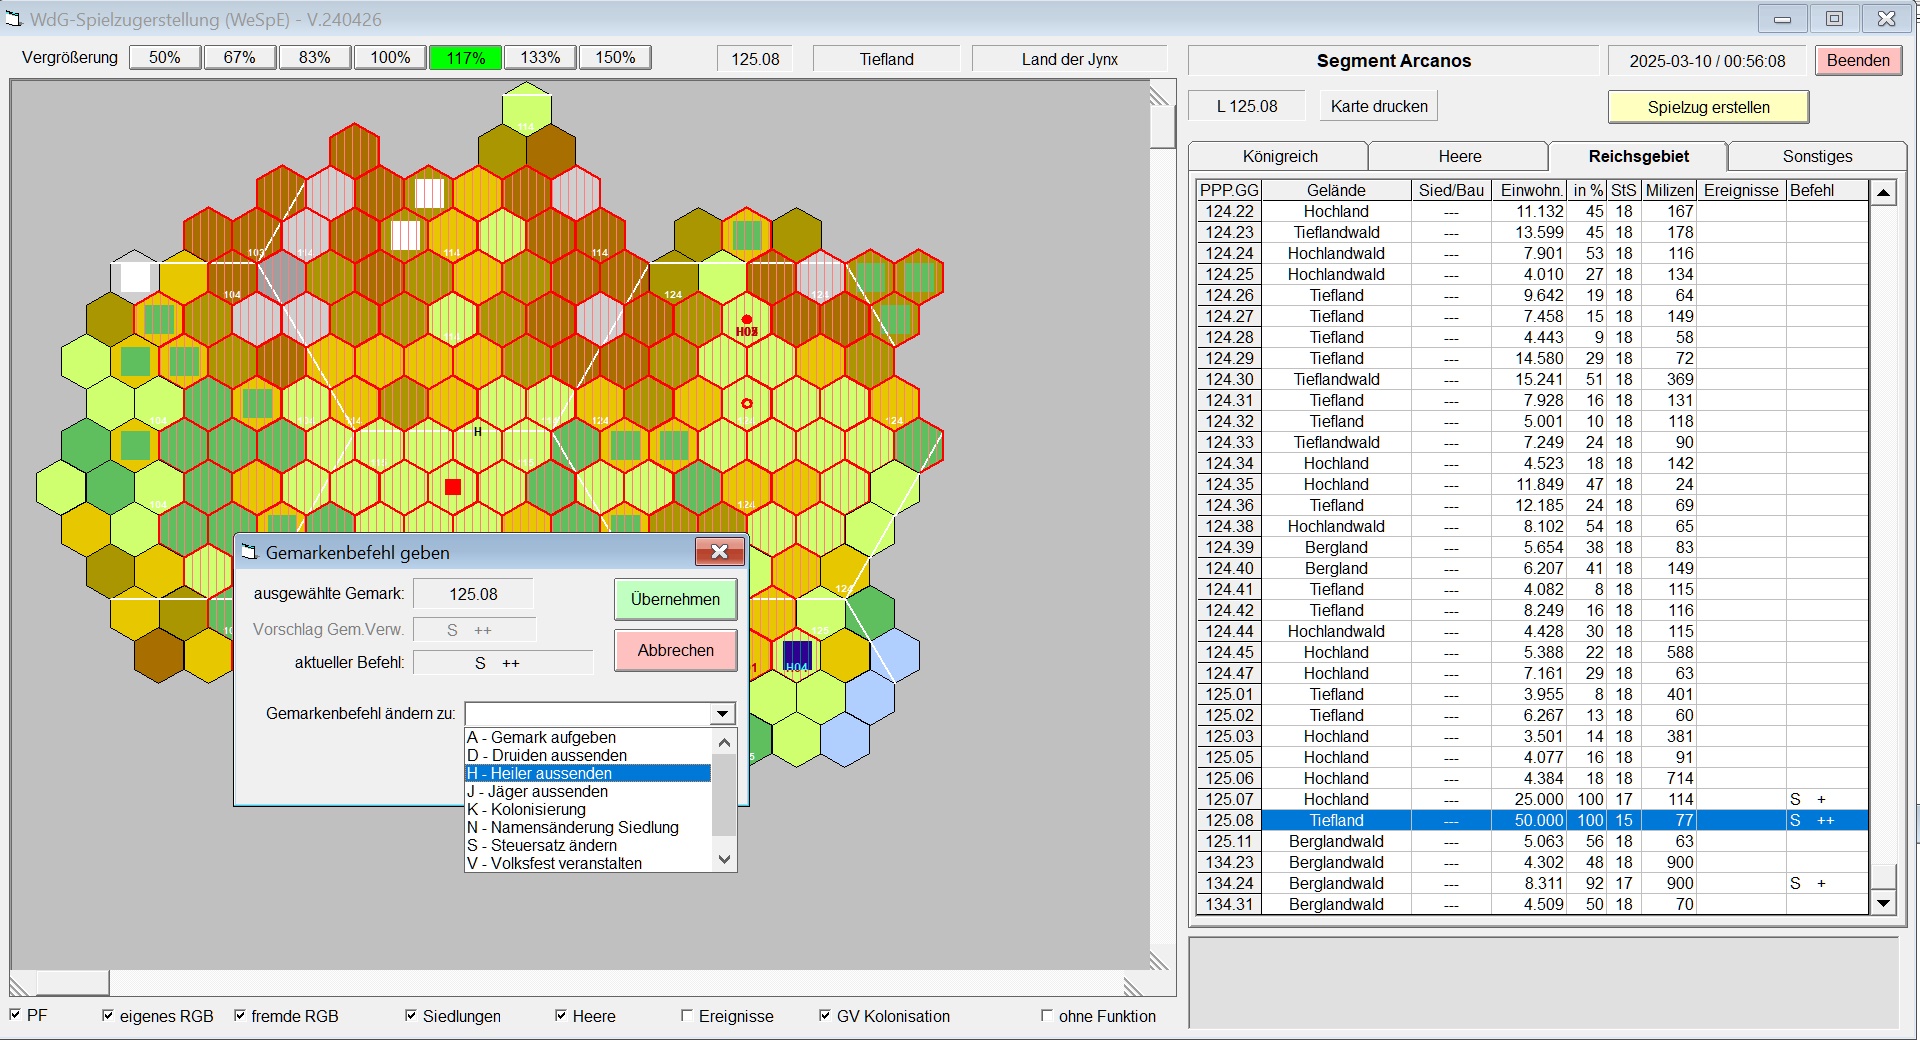Click the Einwohn. column header
Viewport: 1920px width, 1040px height.
point(1529,190)
